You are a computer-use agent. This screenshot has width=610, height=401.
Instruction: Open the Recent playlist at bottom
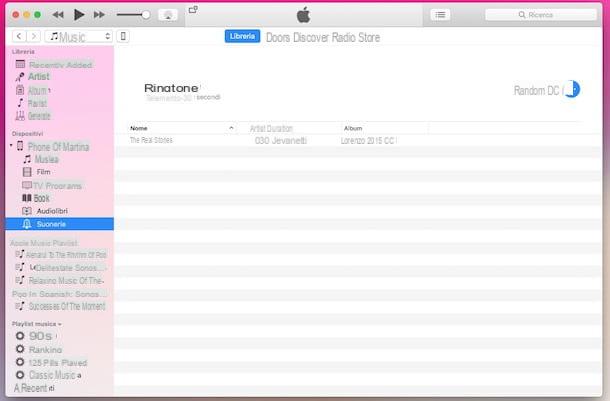[x=34, y=388]
